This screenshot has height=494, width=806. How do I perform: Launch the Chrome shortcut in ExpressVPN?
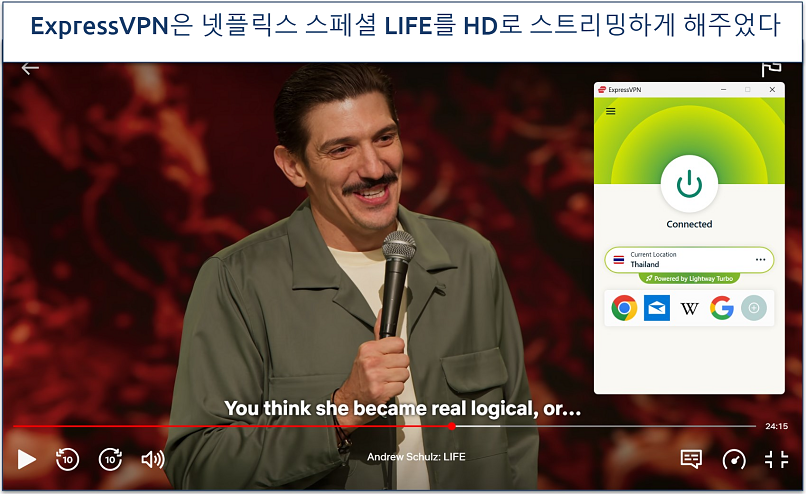[x=624, y=308]
